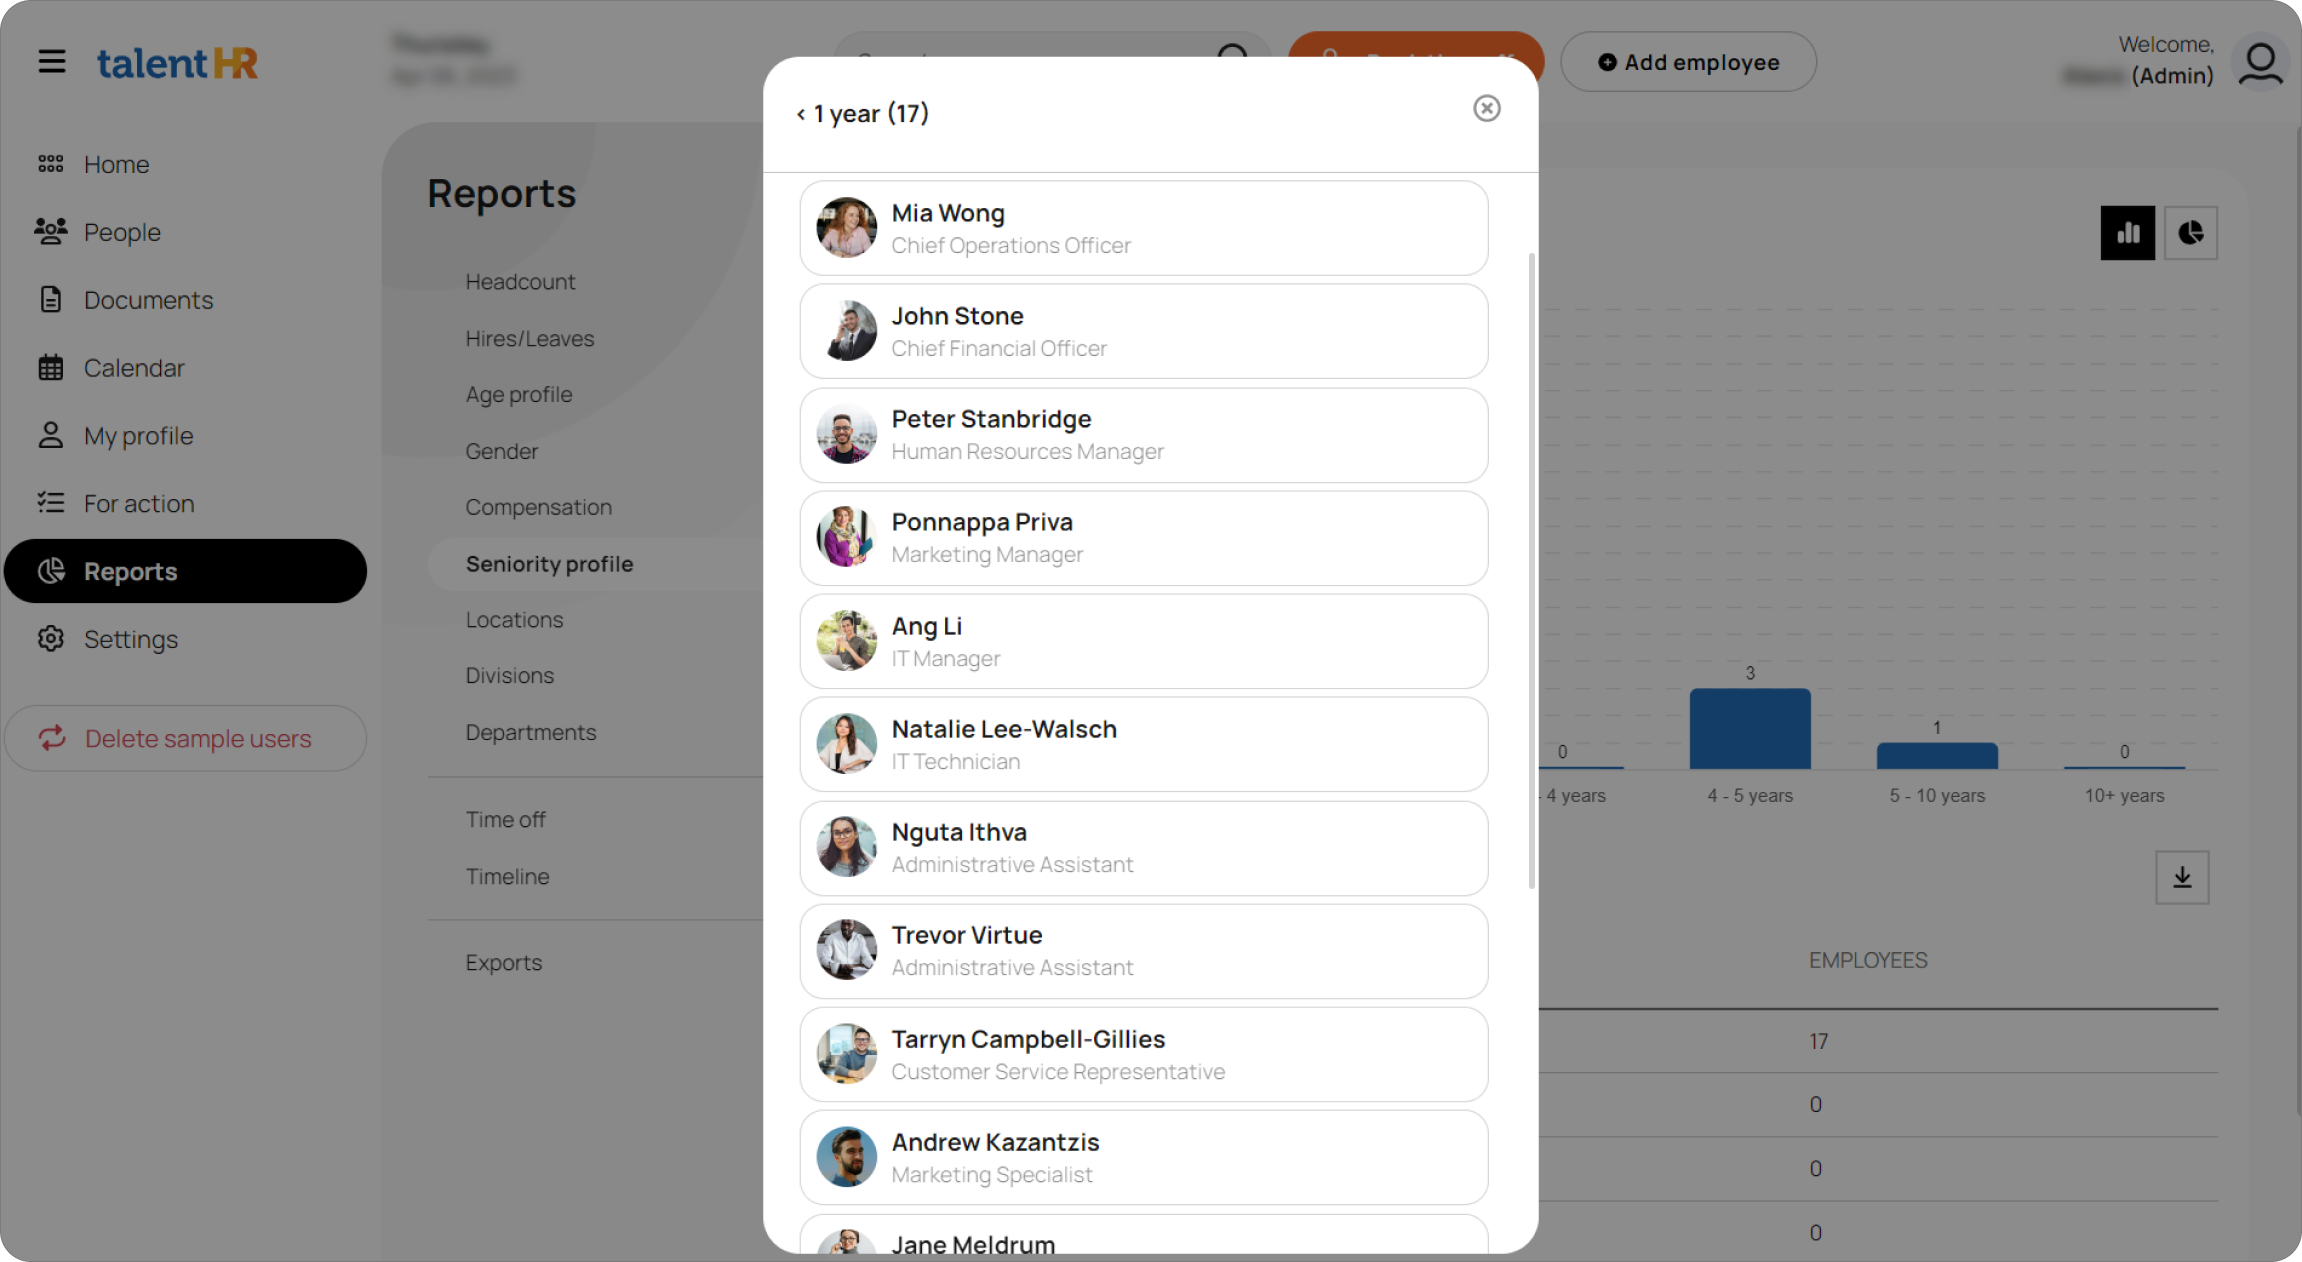The image size is (2302, 1262).
Task: Go to For action in sidebar
Action: tap(139, 503)
